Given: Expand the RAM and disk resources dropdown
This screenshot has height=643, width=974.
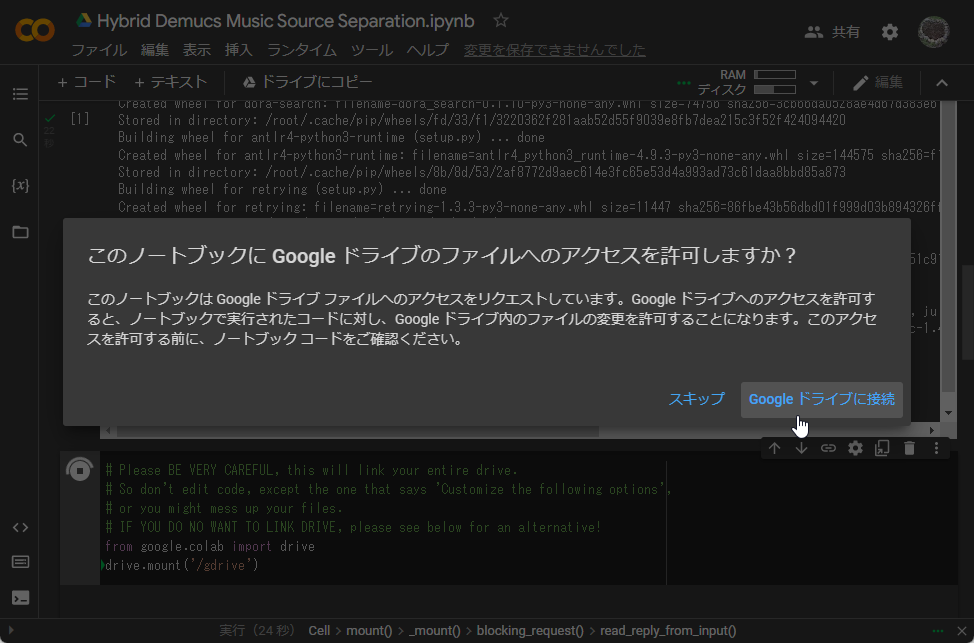Looking at the screenshot, I should pos(816,82).
